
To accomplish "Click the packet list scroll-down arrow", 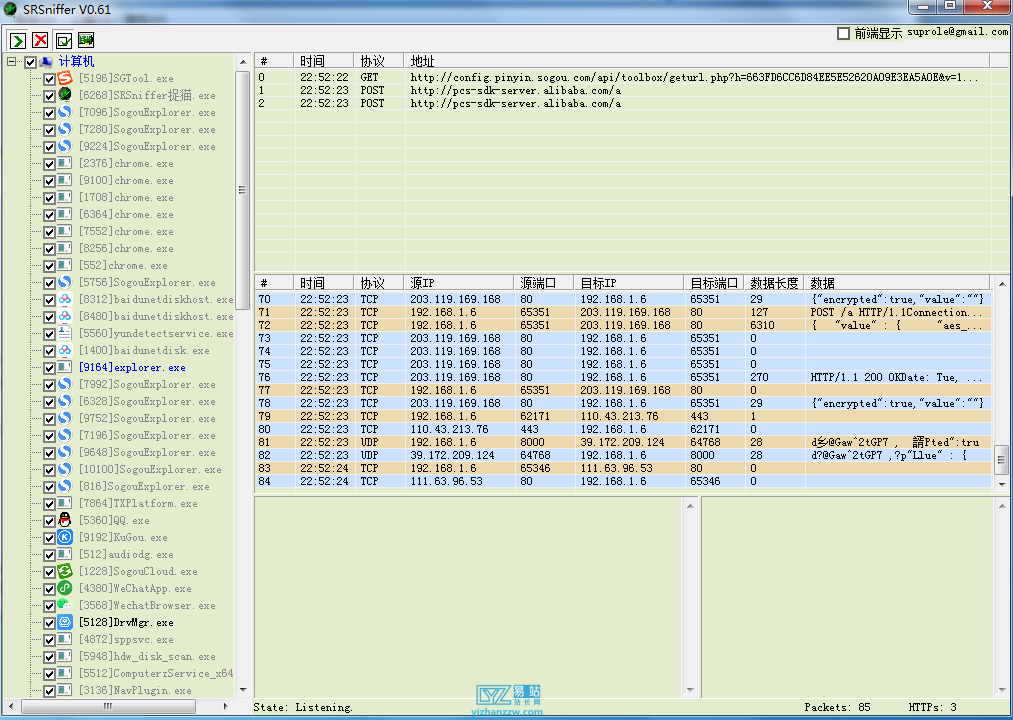I will coord(1002,483).
